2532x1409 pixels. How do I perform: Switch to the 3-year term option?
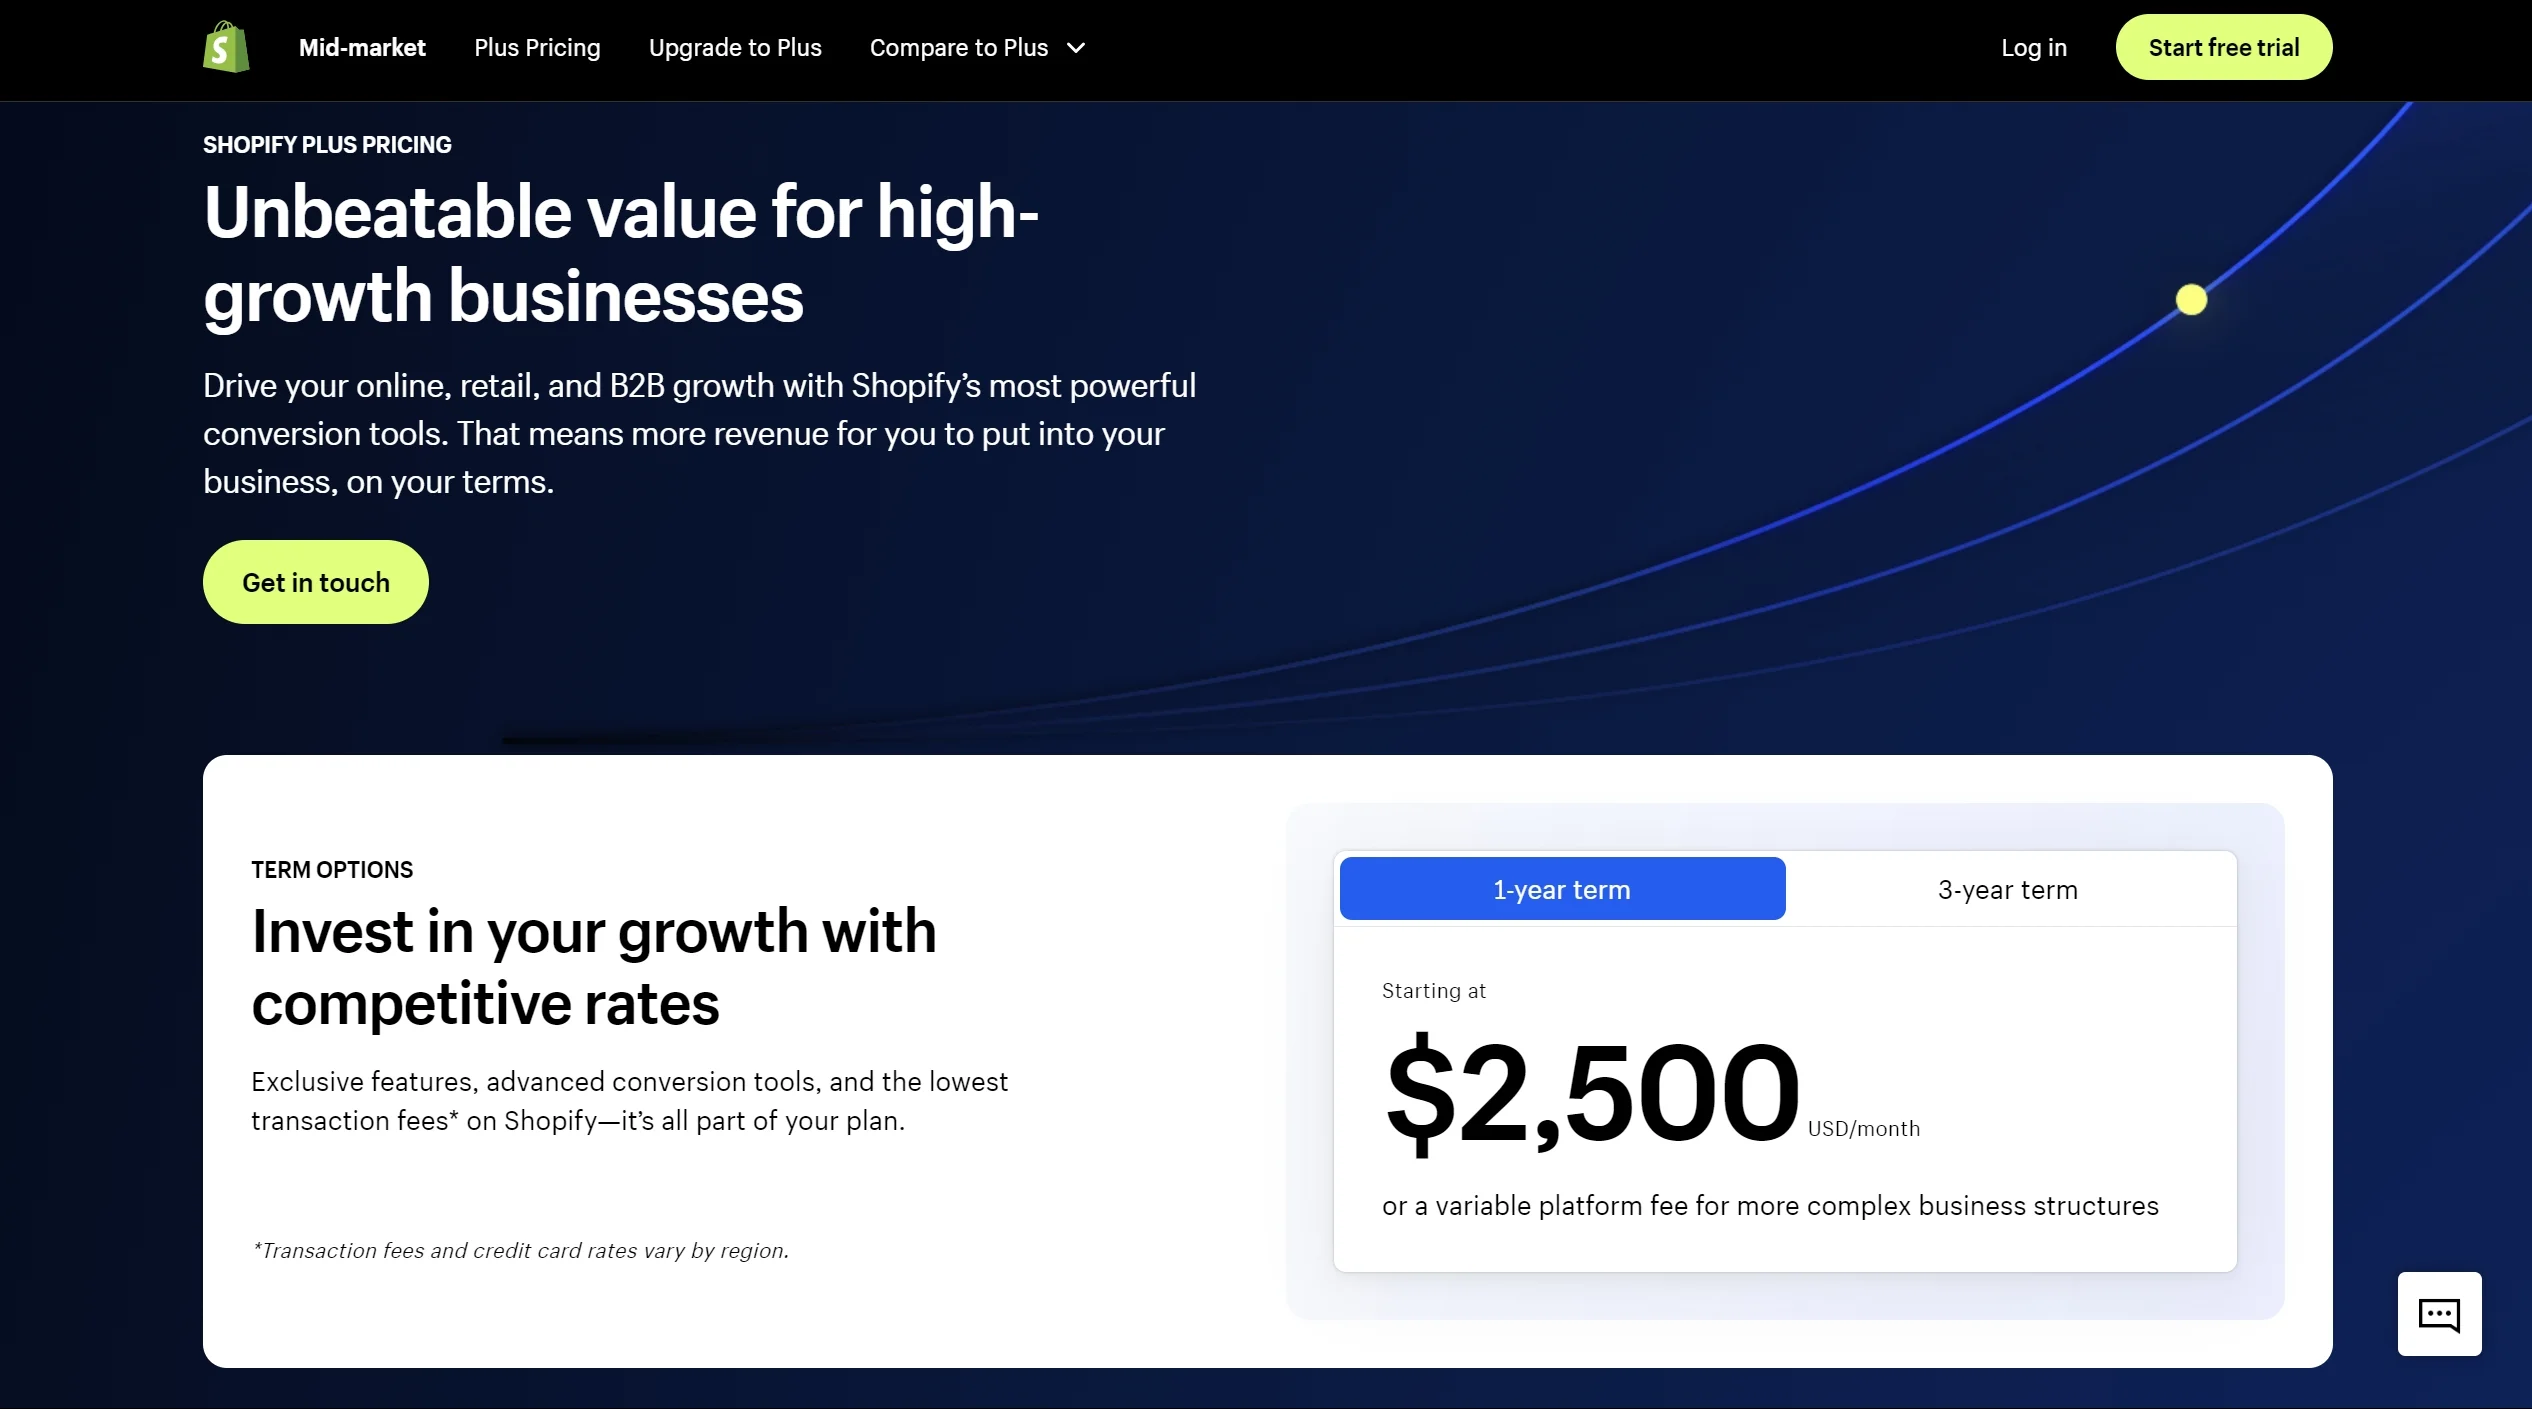2008,887
